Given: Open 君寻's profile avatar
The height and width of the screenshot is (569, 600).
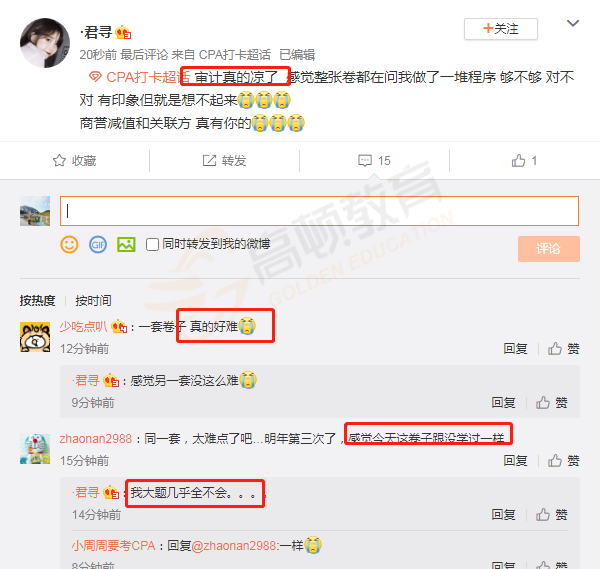Looking at the screenshot, I should 45,43.
